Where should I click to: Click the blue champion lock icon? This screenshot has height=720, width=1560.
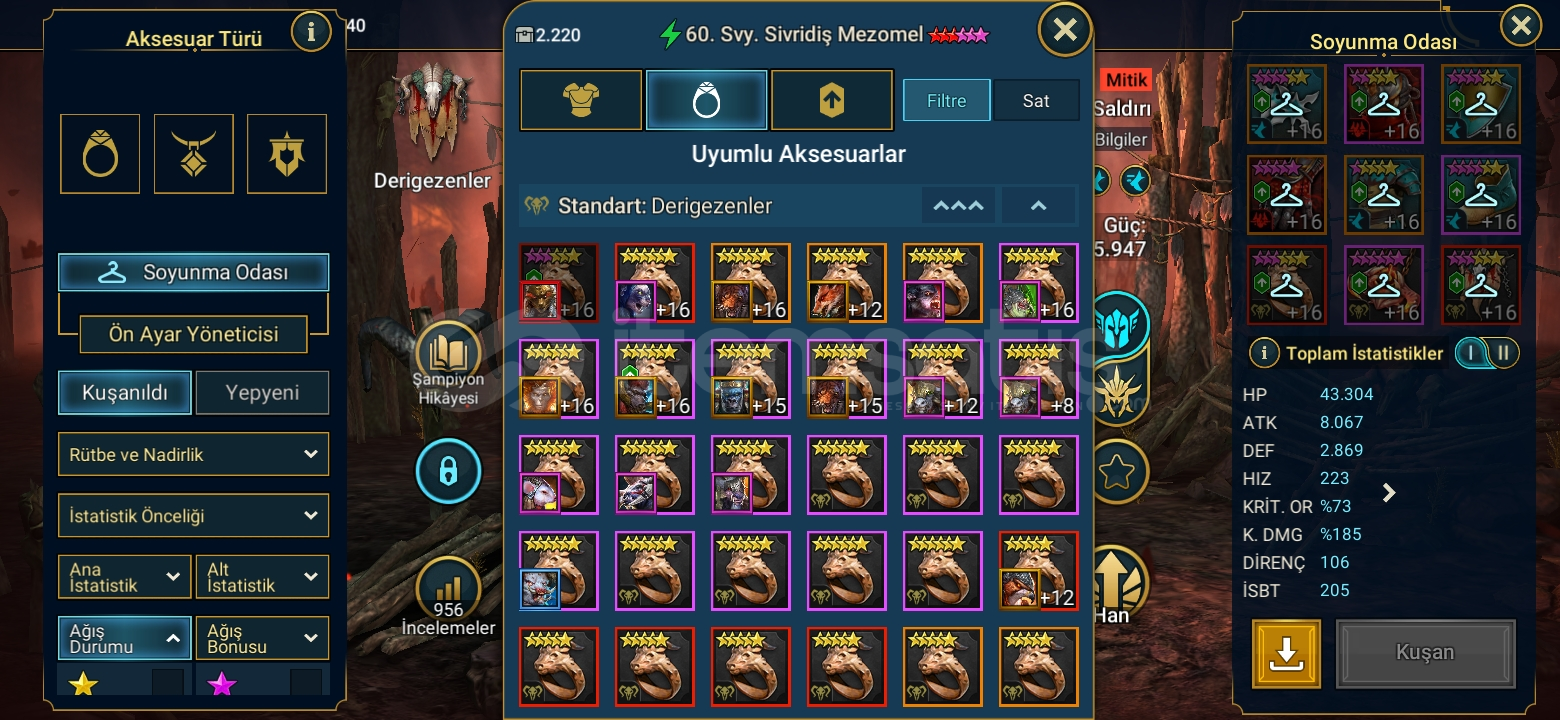tap(448, 470)
